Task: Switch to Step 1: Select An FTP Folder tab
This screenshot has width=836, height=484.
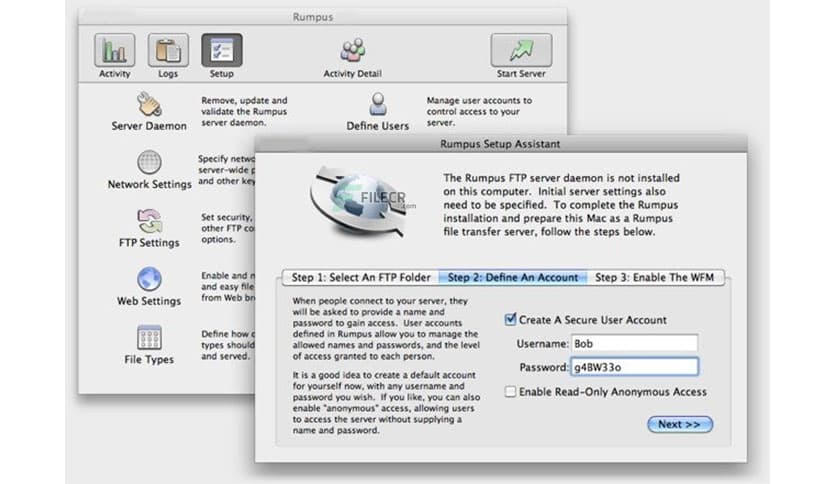Action: [361, 277]
